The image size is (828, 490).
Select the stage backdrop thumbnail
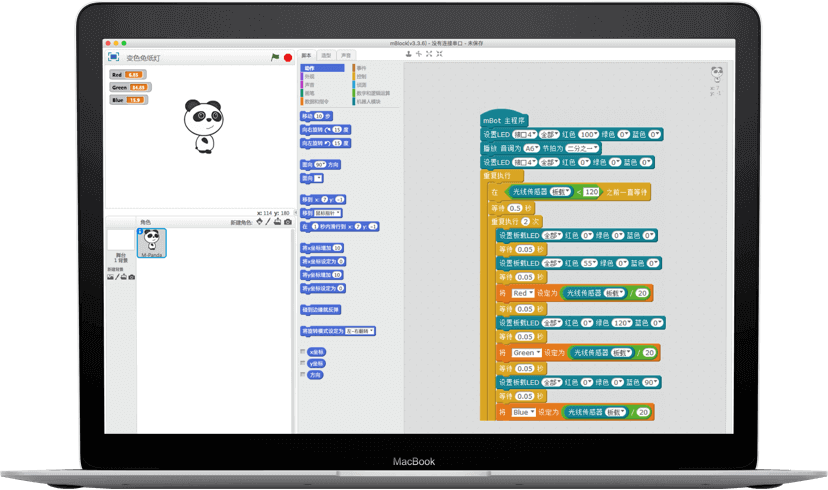(x=120, y=240)
